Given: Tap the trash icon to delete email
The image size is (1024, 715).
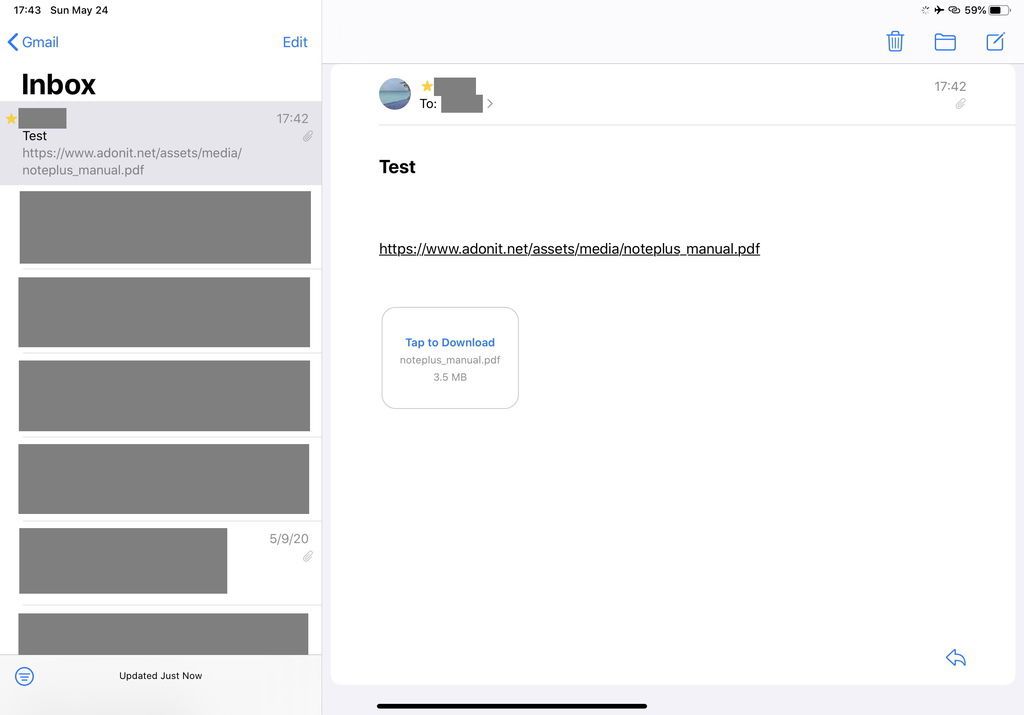Looking at the screenshot, I should click(x=895, y=42).
